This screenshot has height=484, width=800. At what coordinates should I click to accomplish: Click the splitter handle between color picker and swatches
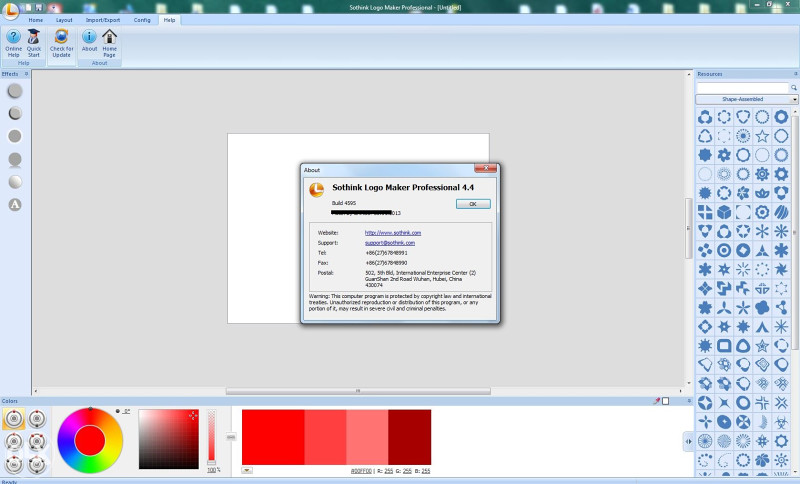231,437
